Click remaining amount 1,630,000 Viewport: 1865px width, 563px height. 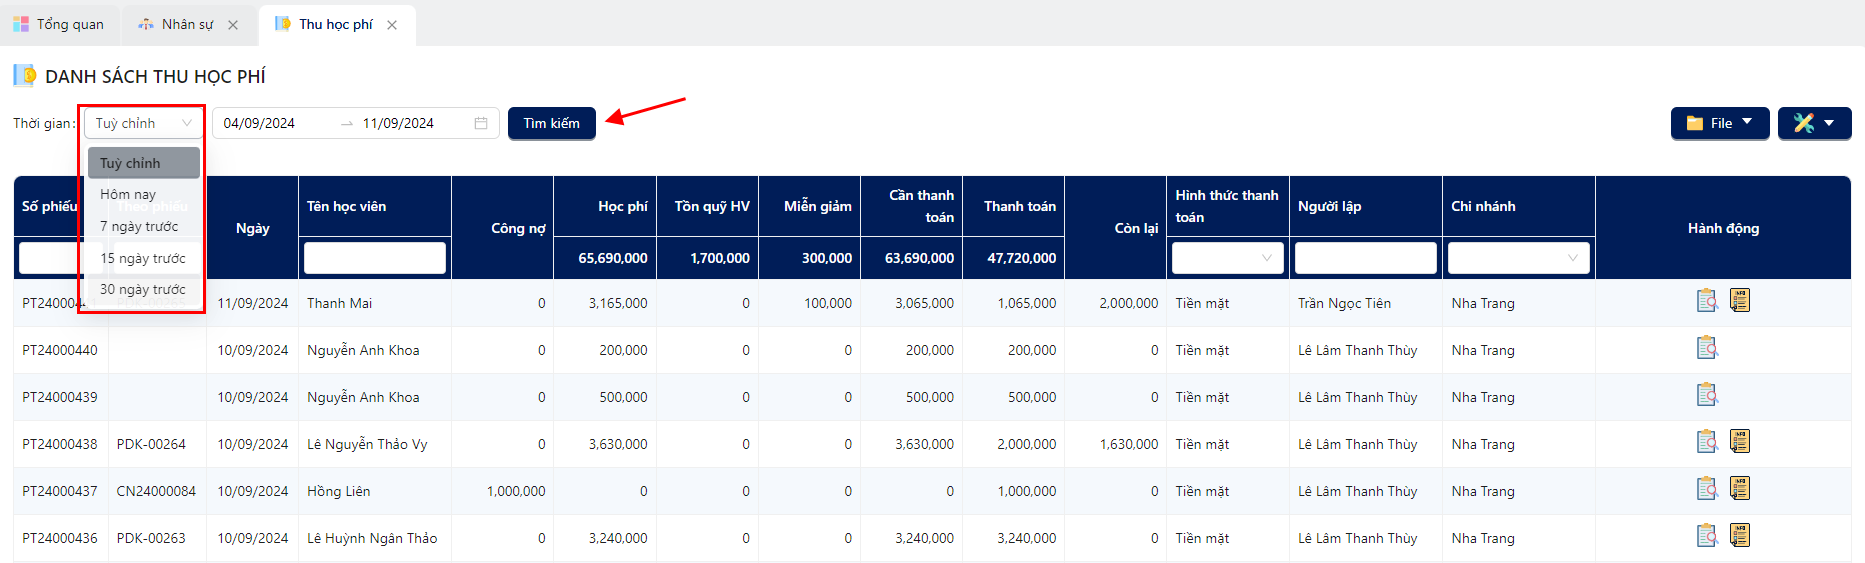(1129, 444)
